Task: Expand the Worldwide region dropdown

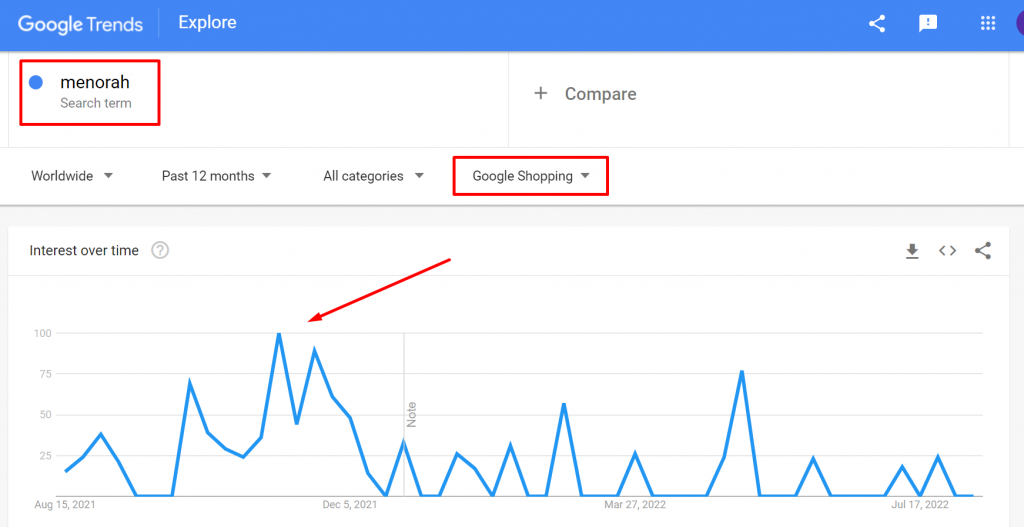Action: (72, 176)
